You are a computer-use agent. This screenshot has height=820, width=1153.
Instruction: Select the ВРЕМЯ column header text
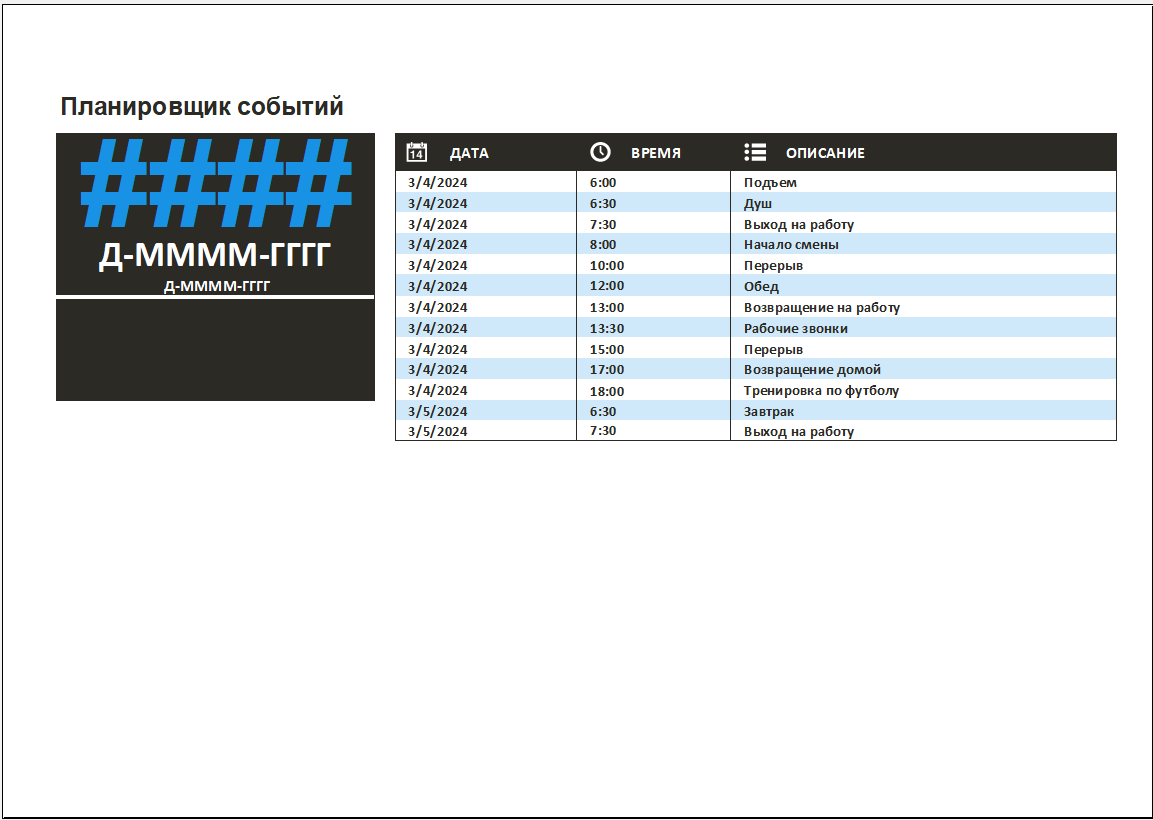[655, 153]
